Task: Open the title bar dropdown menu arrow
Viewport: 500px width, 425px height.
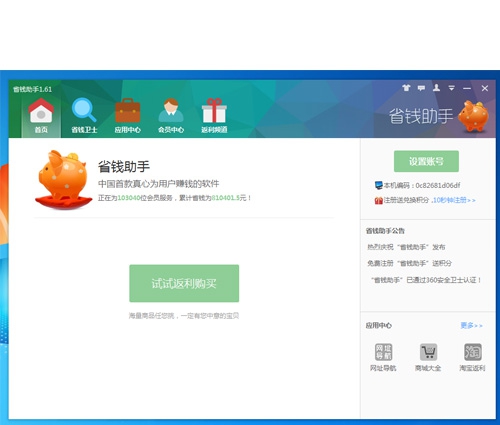Action: pos(451,88)
